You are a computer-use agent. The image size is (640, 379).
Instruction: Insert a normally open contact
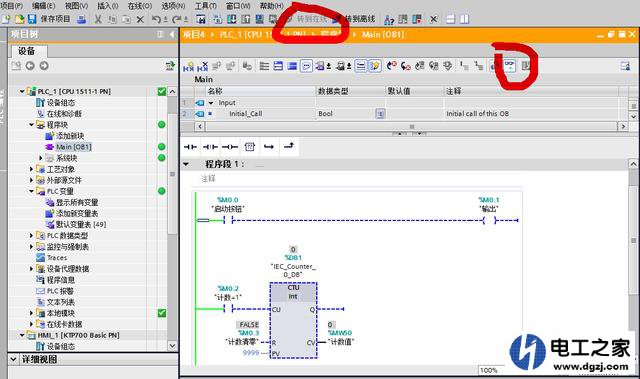point(190,147)
